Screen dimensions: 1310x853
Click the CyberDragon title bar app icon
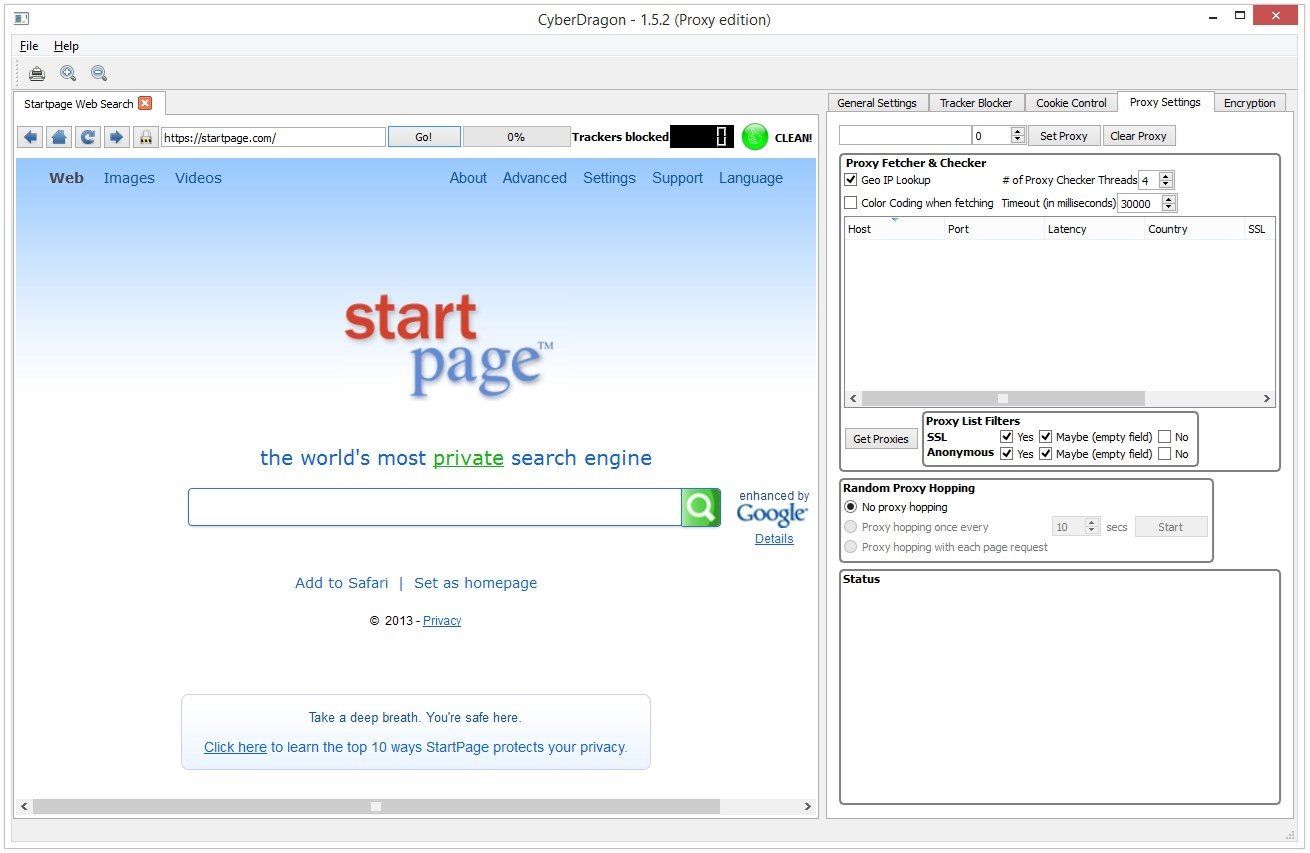pos(21,19)
